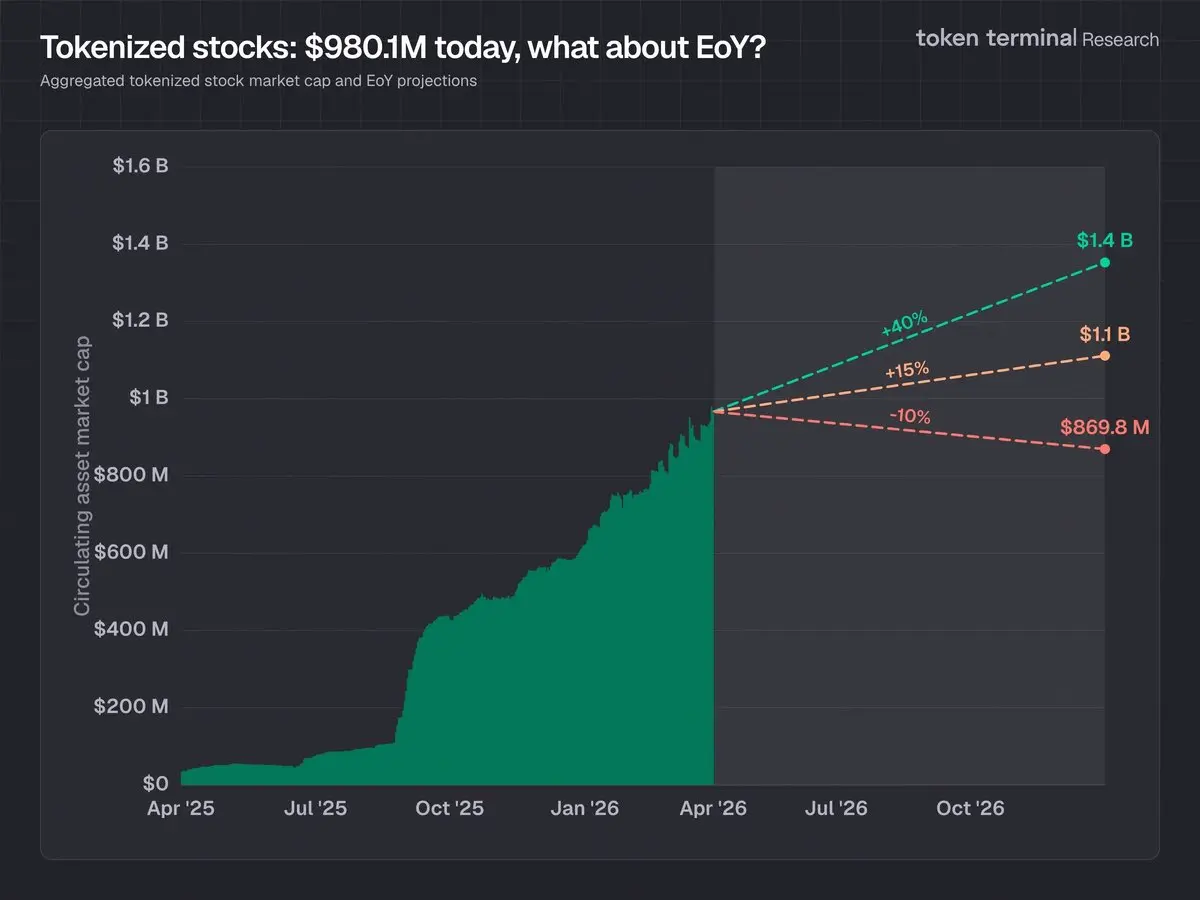Click the Jul '26 x-axis label
The height and width of the screenshot is (900, 1200).
pos(836,808)
